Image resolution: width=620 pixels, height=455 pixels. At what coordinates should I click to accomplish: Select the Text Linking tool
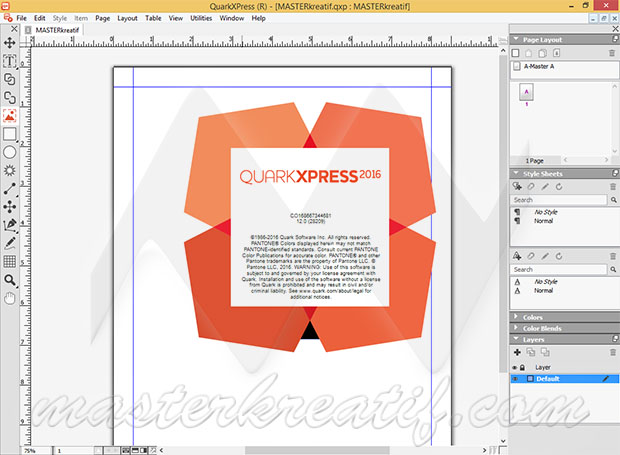pos(9,79)
